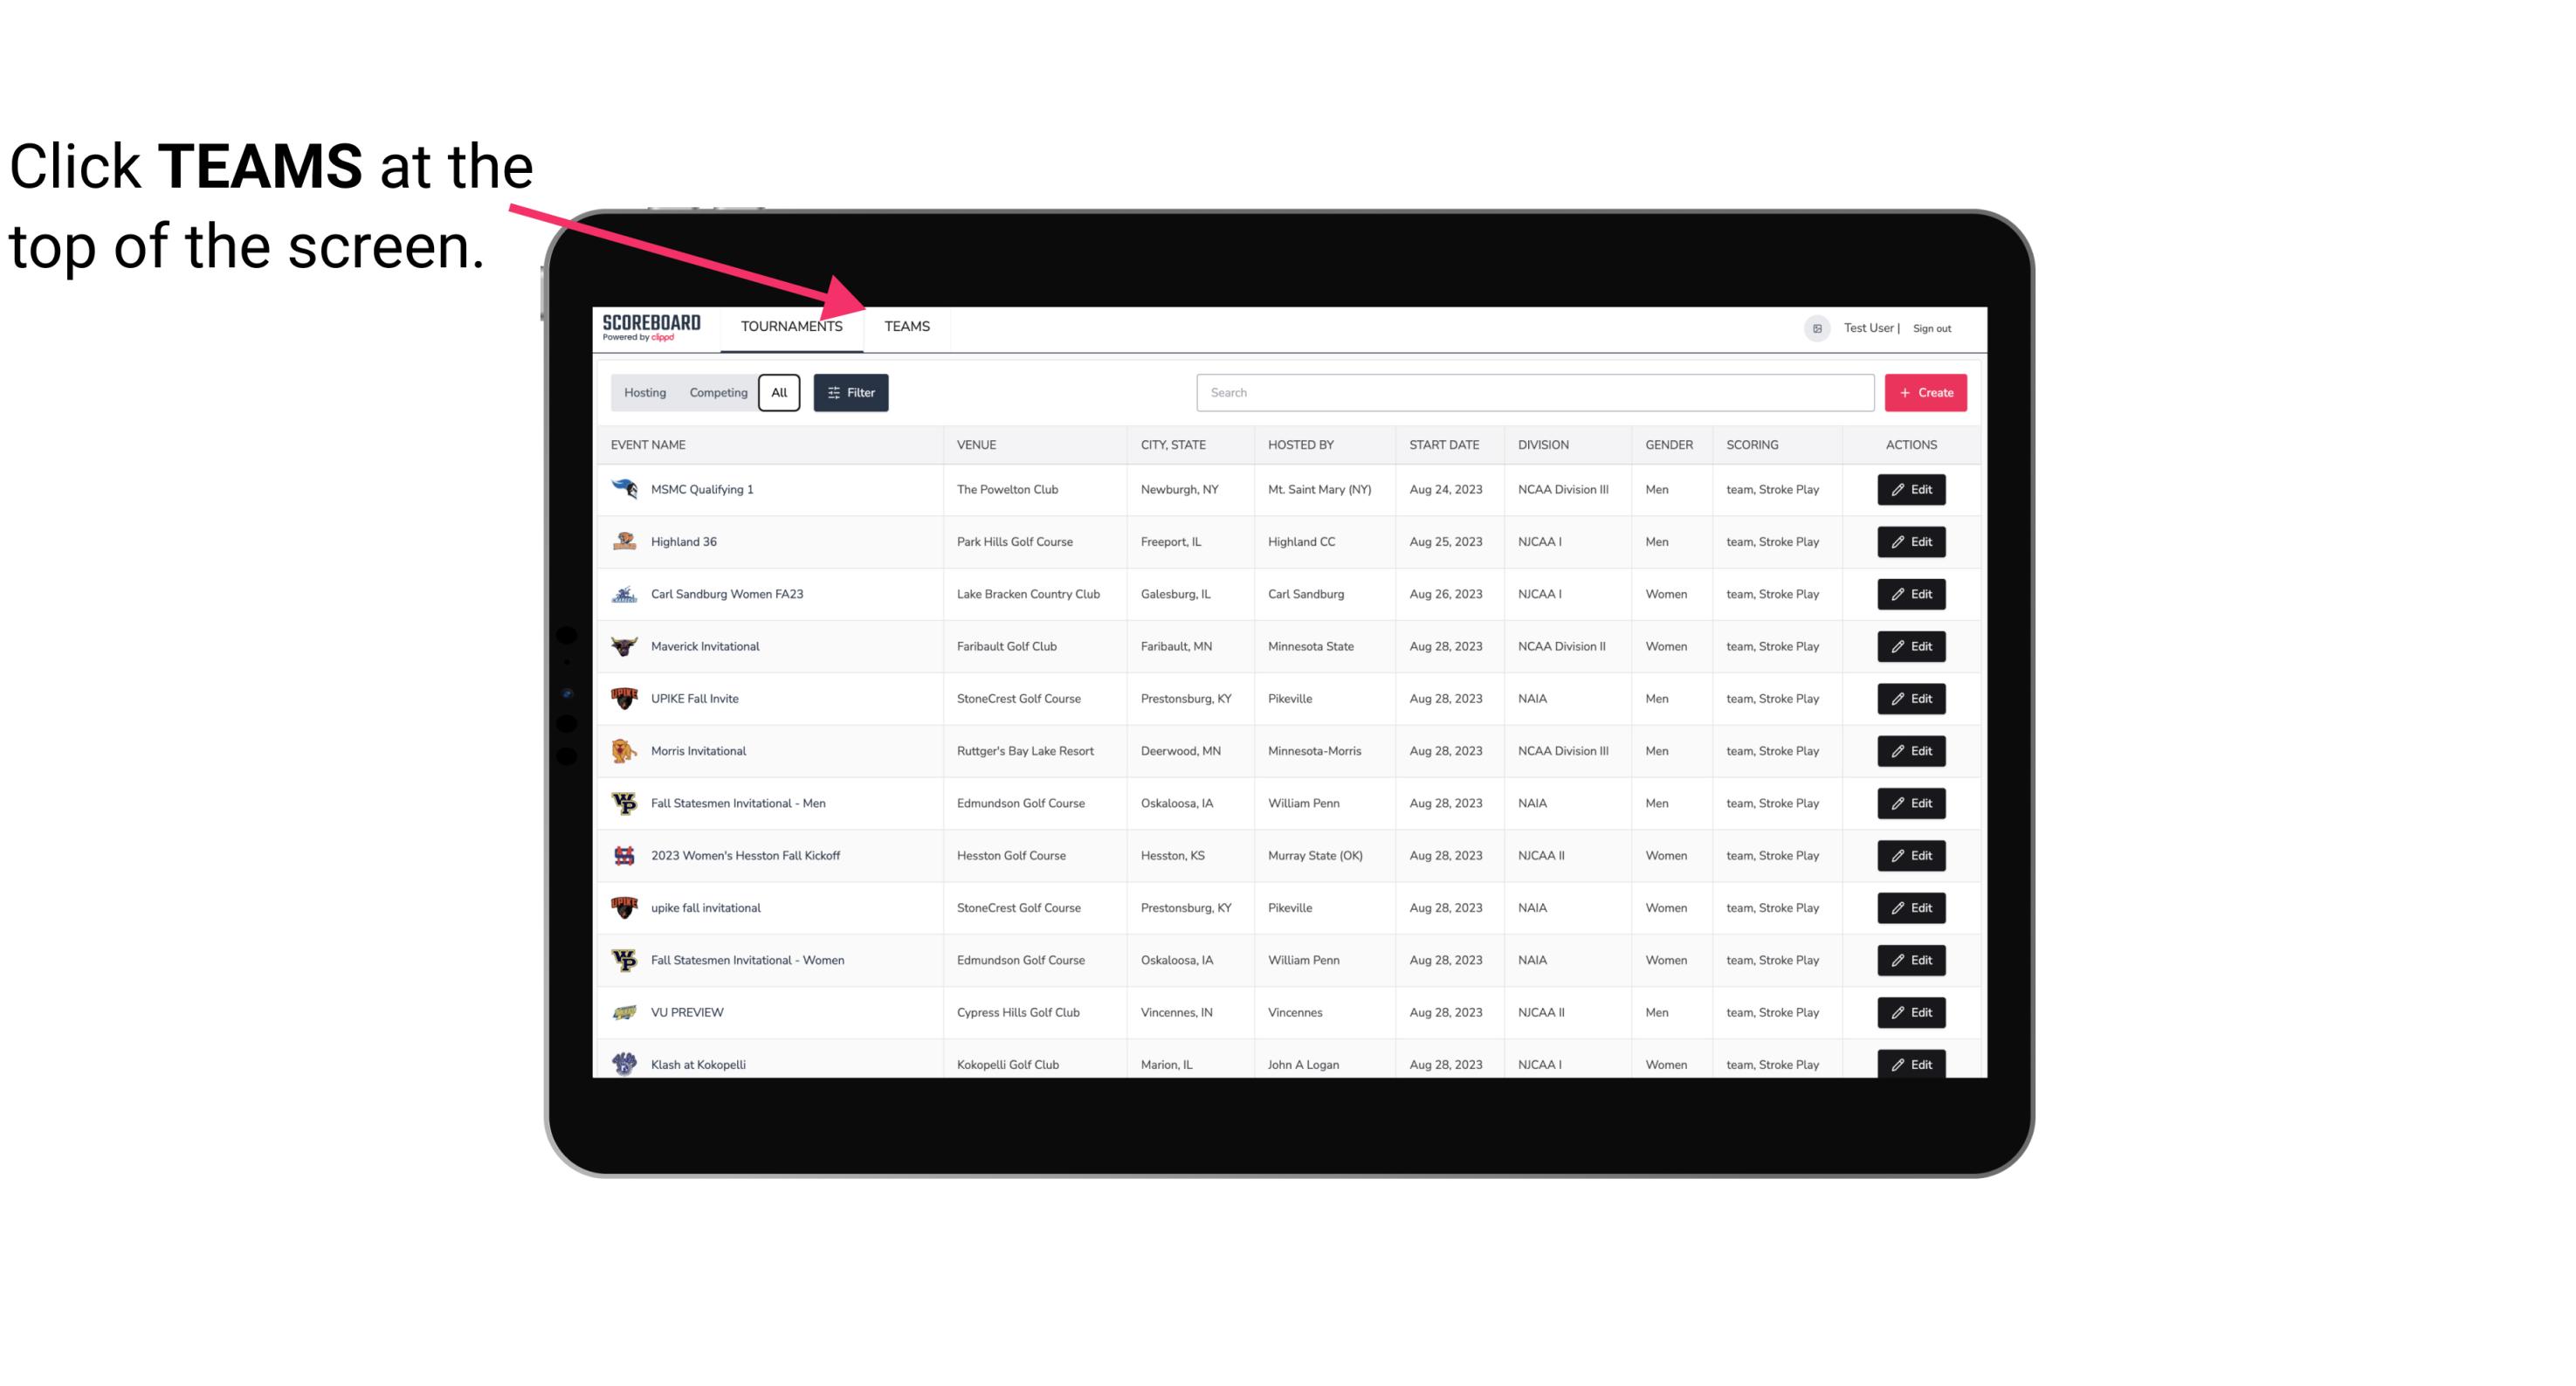Click the Create button

pos(1926,391)
